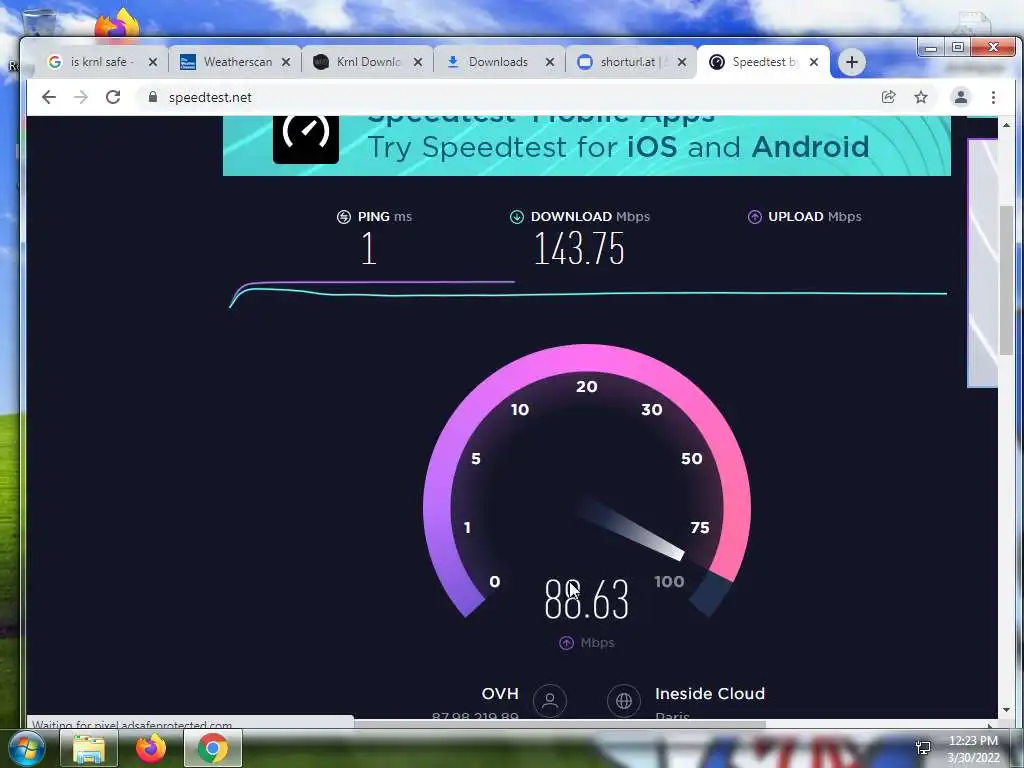The image size is (1024, 768).
Task: Switch to the Weatherscan tab
Action: [234, 62]
